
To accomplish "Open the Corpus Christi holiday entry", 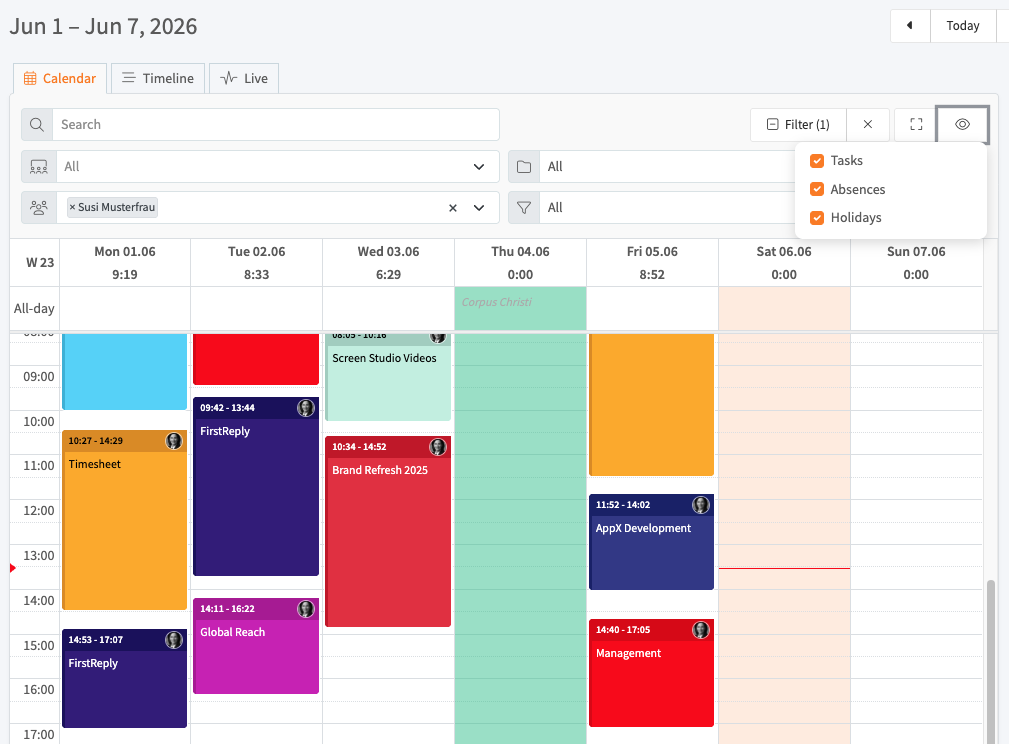I will (x=496, y=302).
